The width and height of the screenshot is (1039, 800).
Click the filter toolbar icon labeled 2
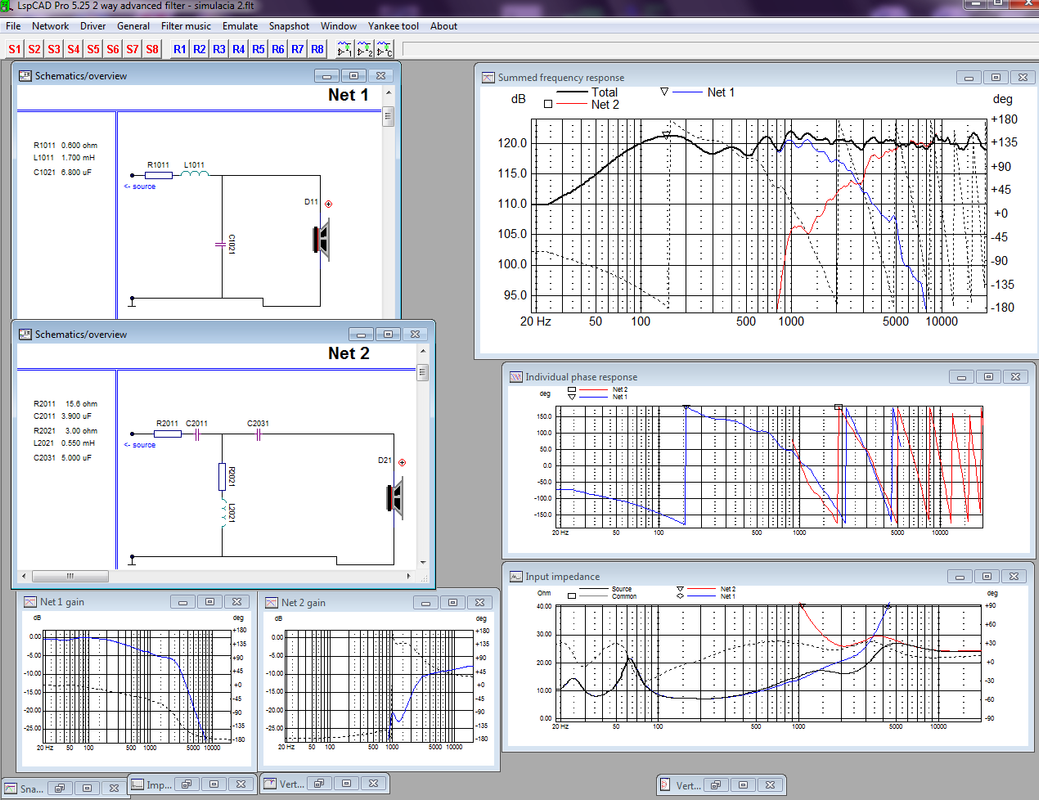click(364, 49)
